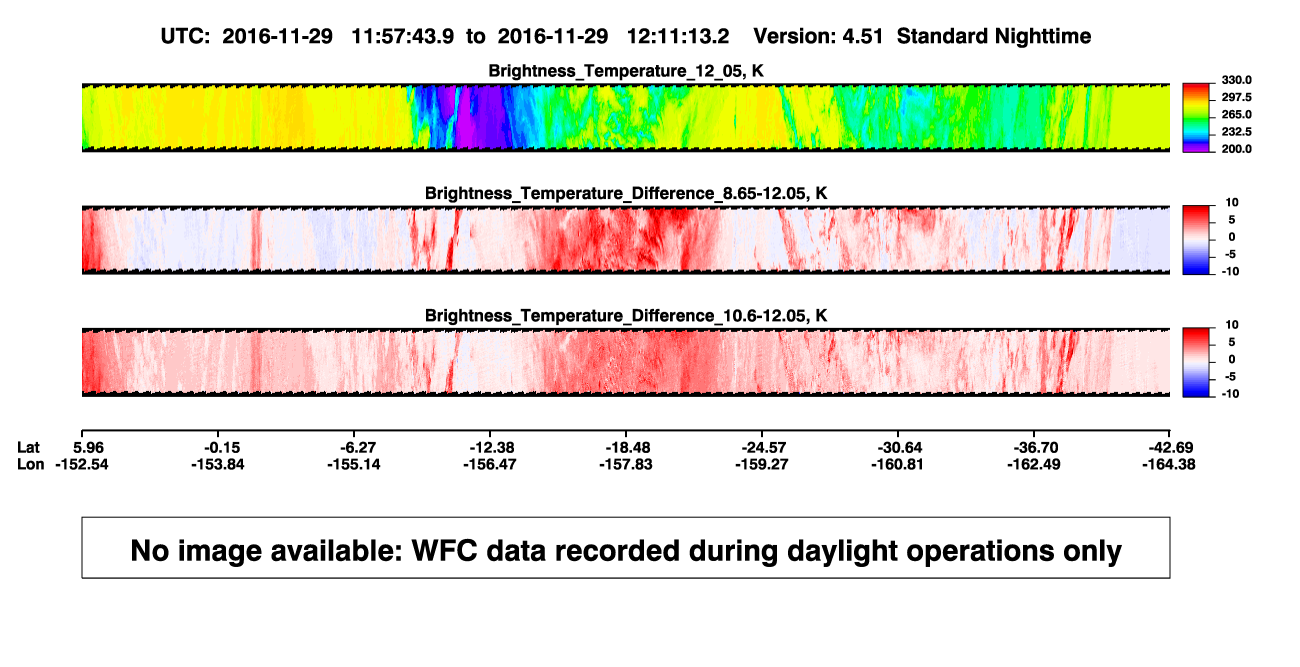Click the 'UTC:' header label
The image size is (1300, 667).
(185, 36)
